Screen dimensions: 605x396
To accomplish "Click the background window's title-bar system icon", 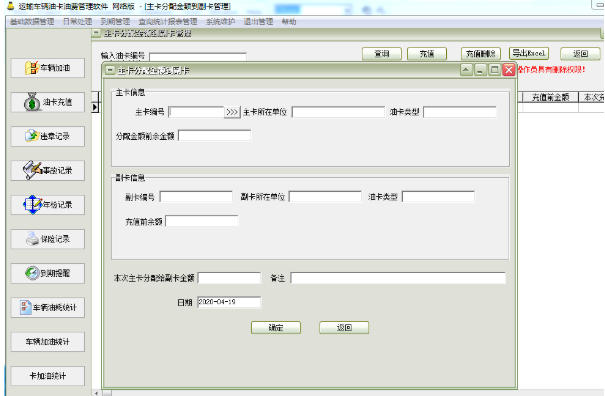I will [x=97, y=34].
